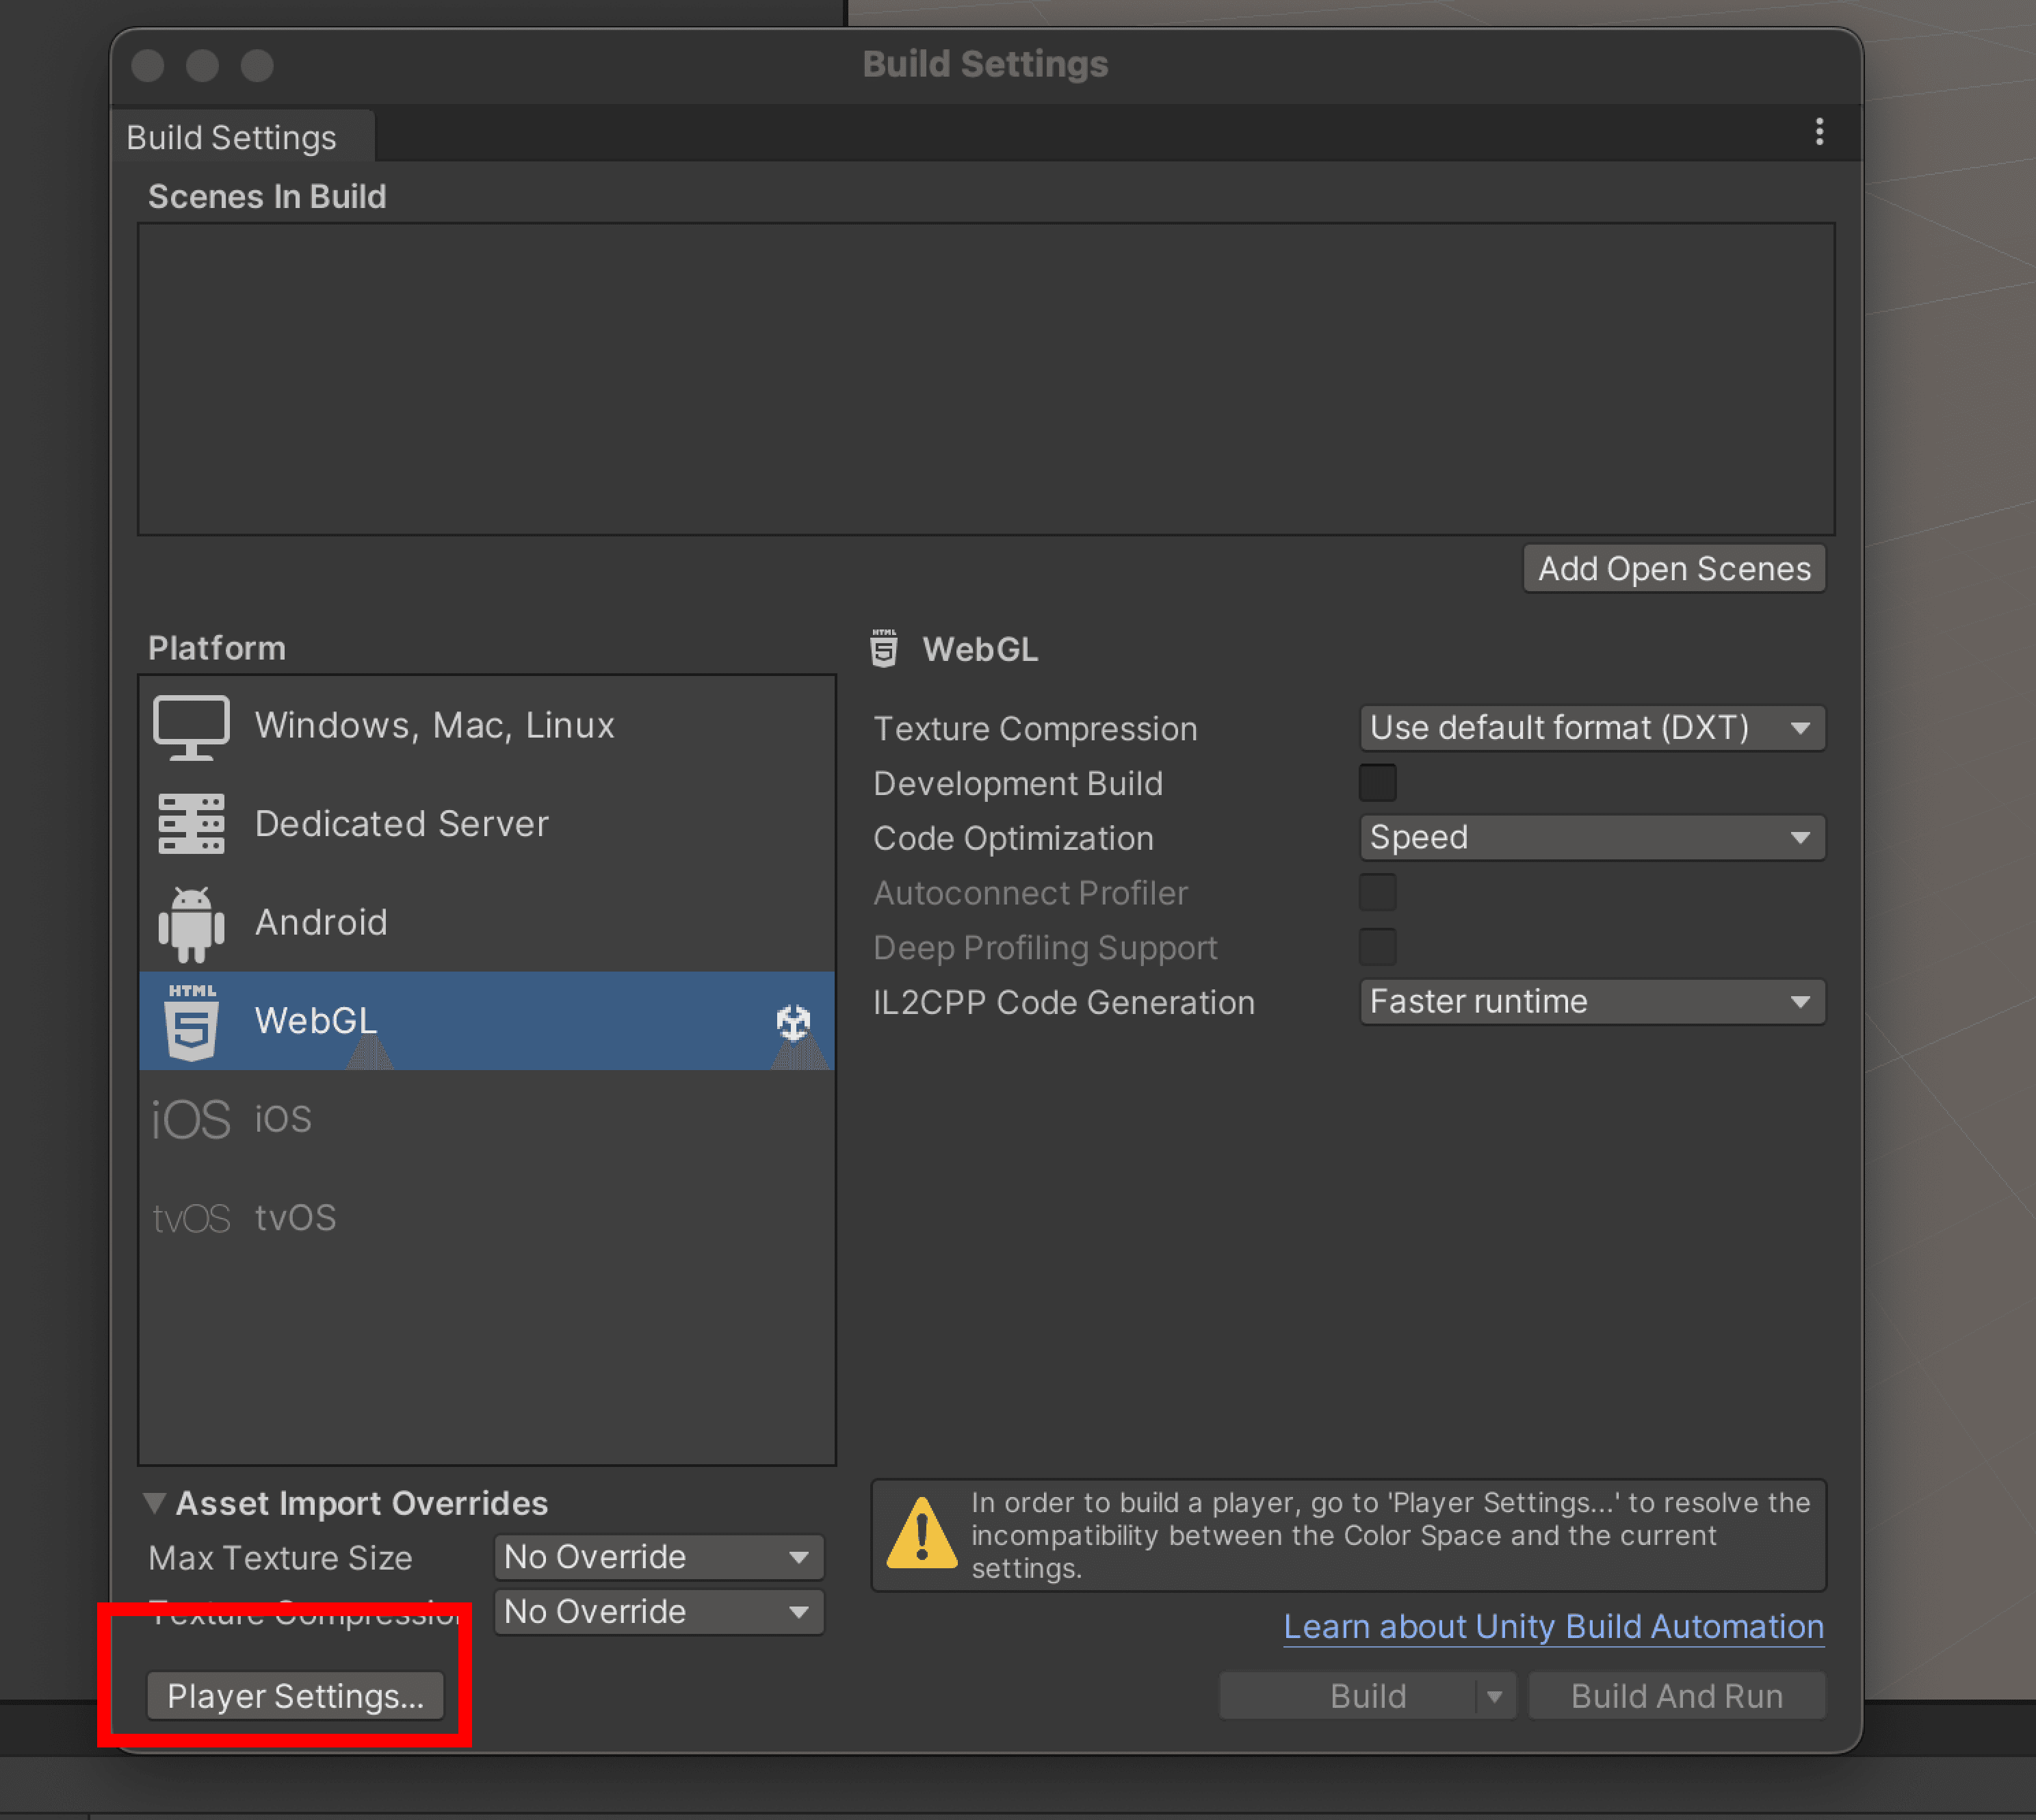Open the Build button dropdown arrow

coord(1495,1697)
